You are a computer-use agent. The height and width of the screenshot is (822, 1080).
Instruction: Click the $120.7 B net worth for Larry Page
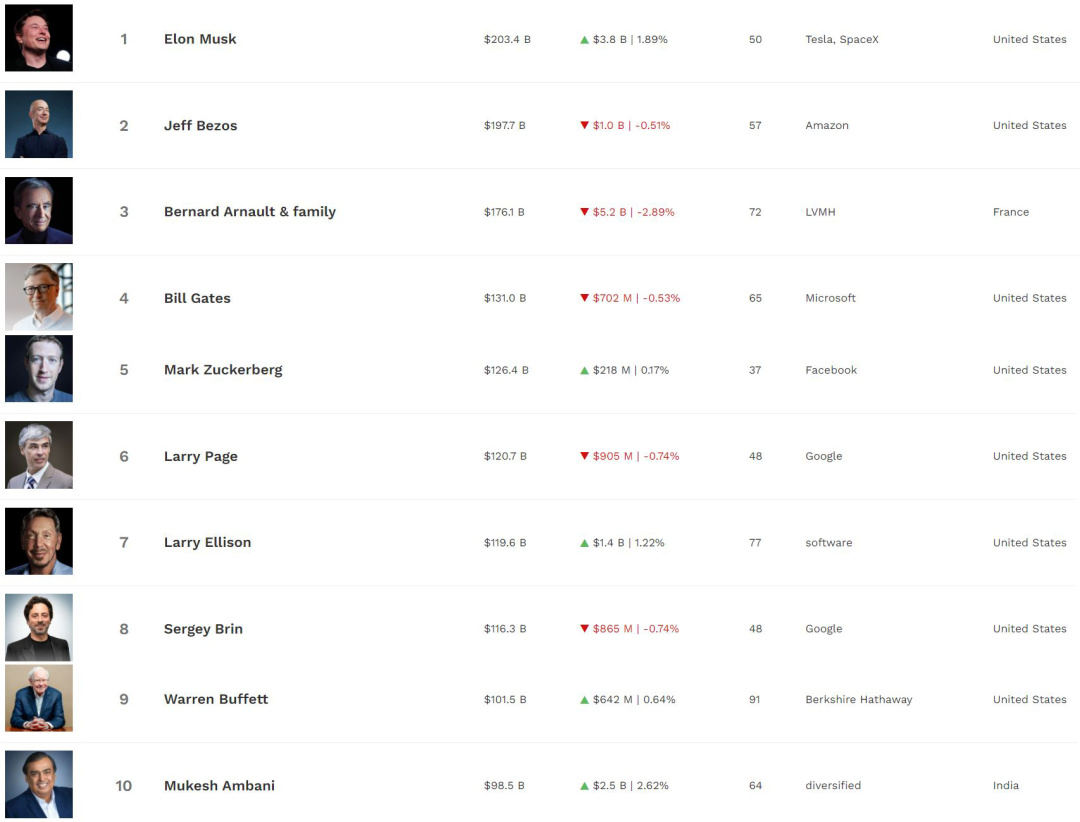click(505, 456)
